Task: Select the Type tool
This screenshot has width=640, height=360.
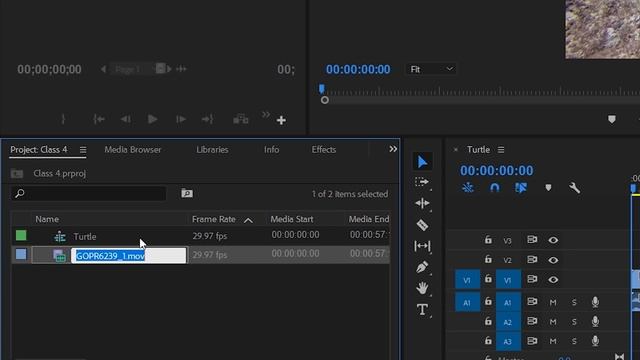Action: (x=422, y=309)
